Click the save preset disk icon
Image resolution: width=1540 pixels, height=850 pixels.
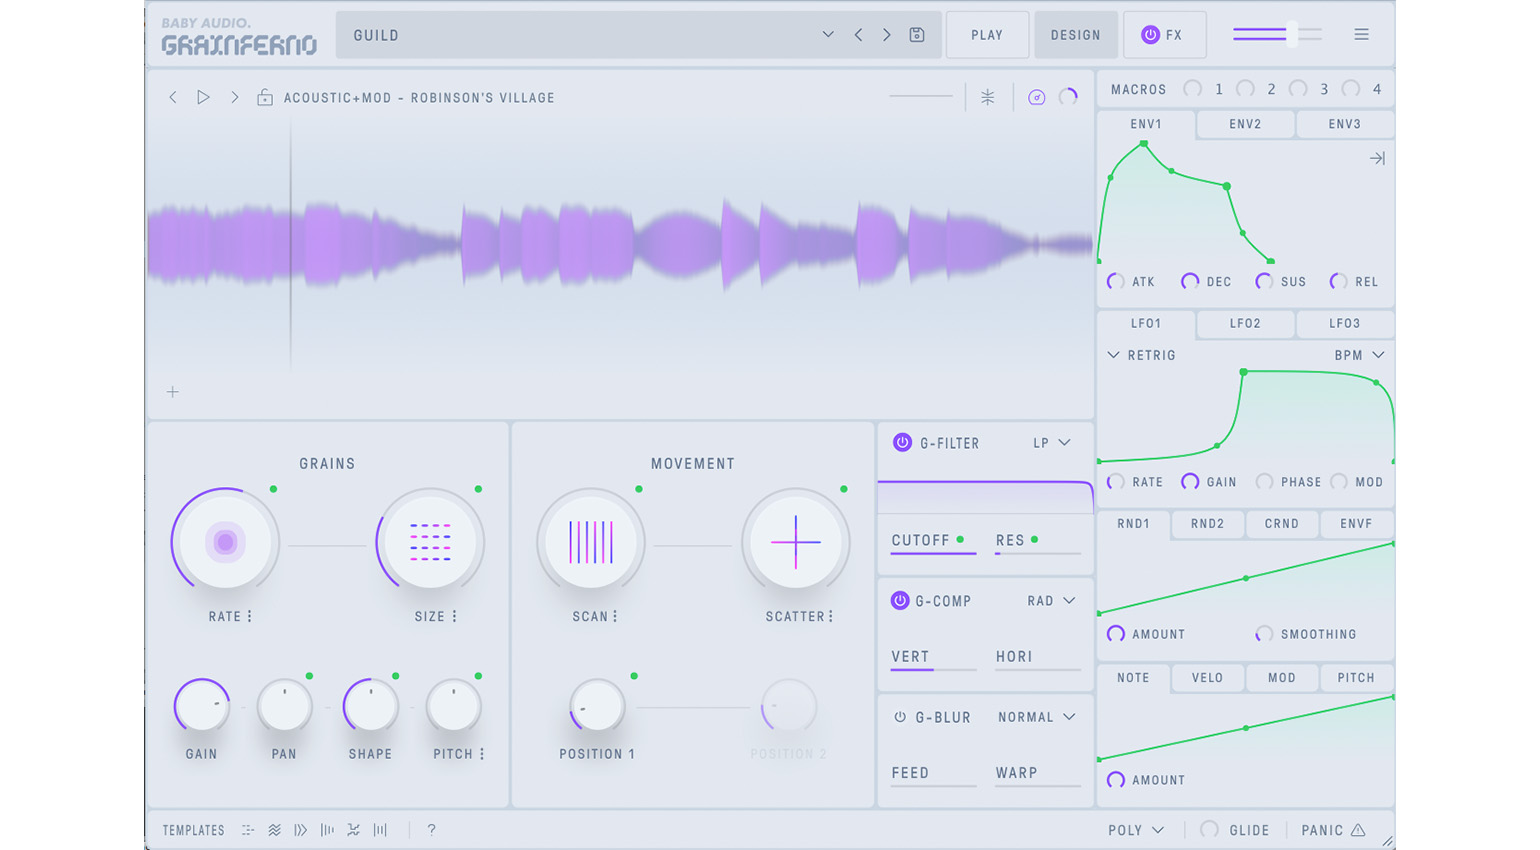pos(917,35)
